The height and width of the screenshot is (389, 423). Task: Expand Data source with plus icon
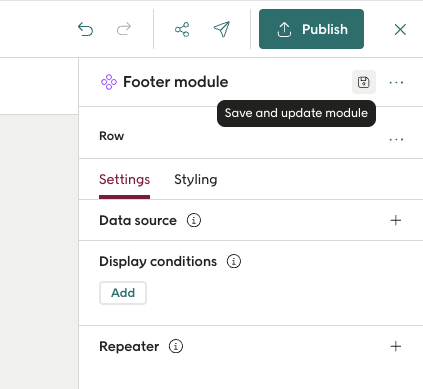tap(396, 220)
